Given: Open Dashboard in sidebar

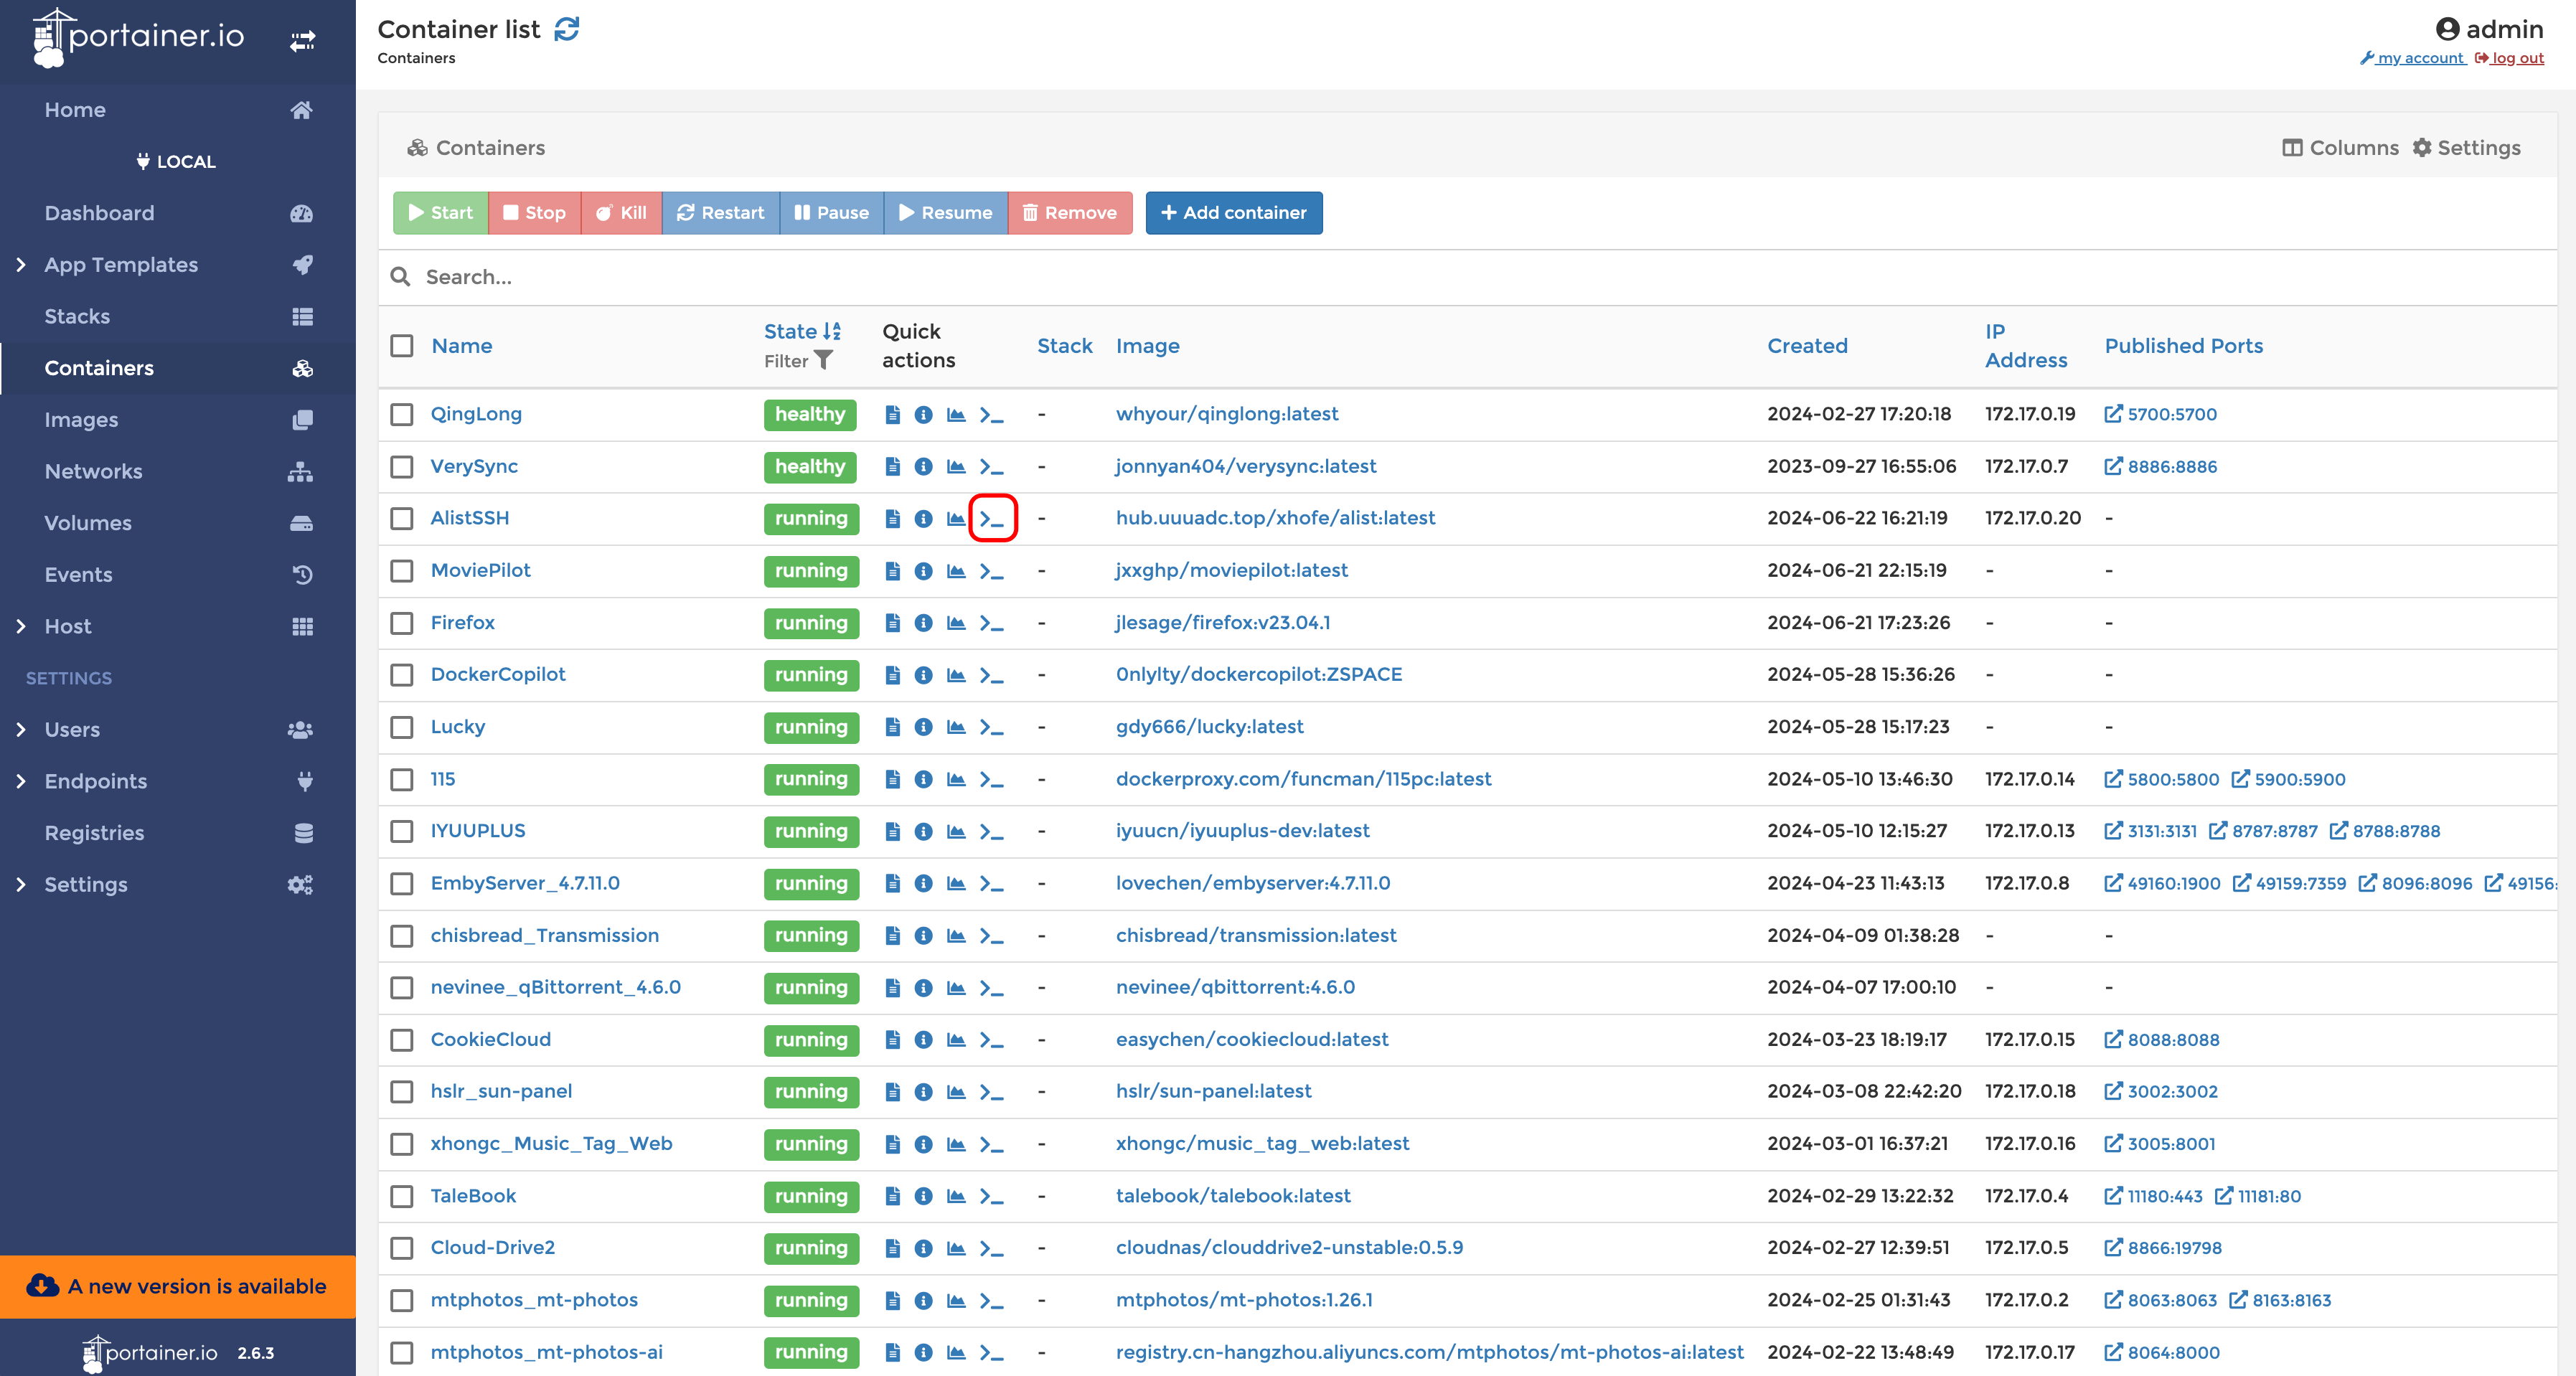Looking at the screenshot, I should 178,213.
